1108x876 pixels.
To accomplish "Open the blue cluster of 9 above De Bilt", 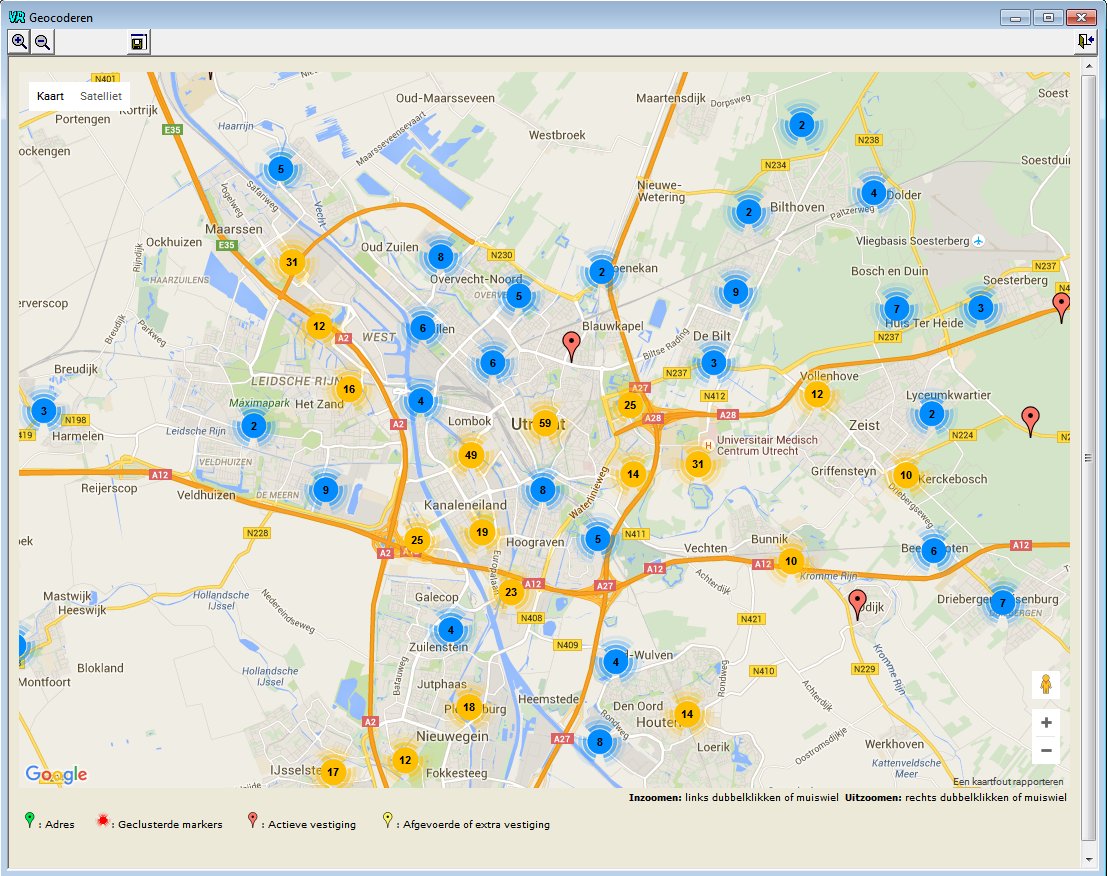I will click(x=736, y=292).
